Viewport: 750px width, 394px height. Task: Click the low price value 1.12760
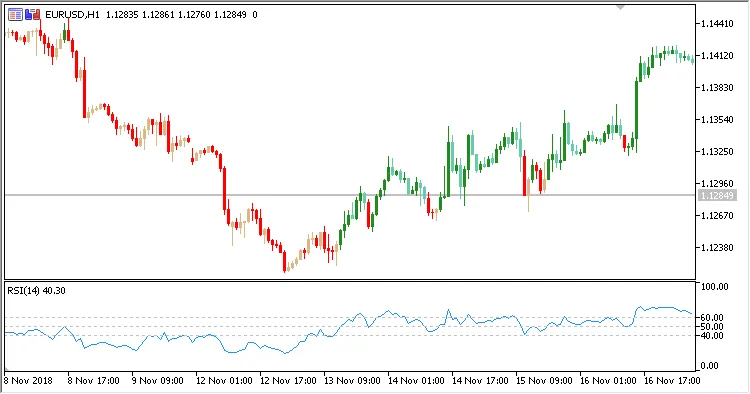coord(194,15)
